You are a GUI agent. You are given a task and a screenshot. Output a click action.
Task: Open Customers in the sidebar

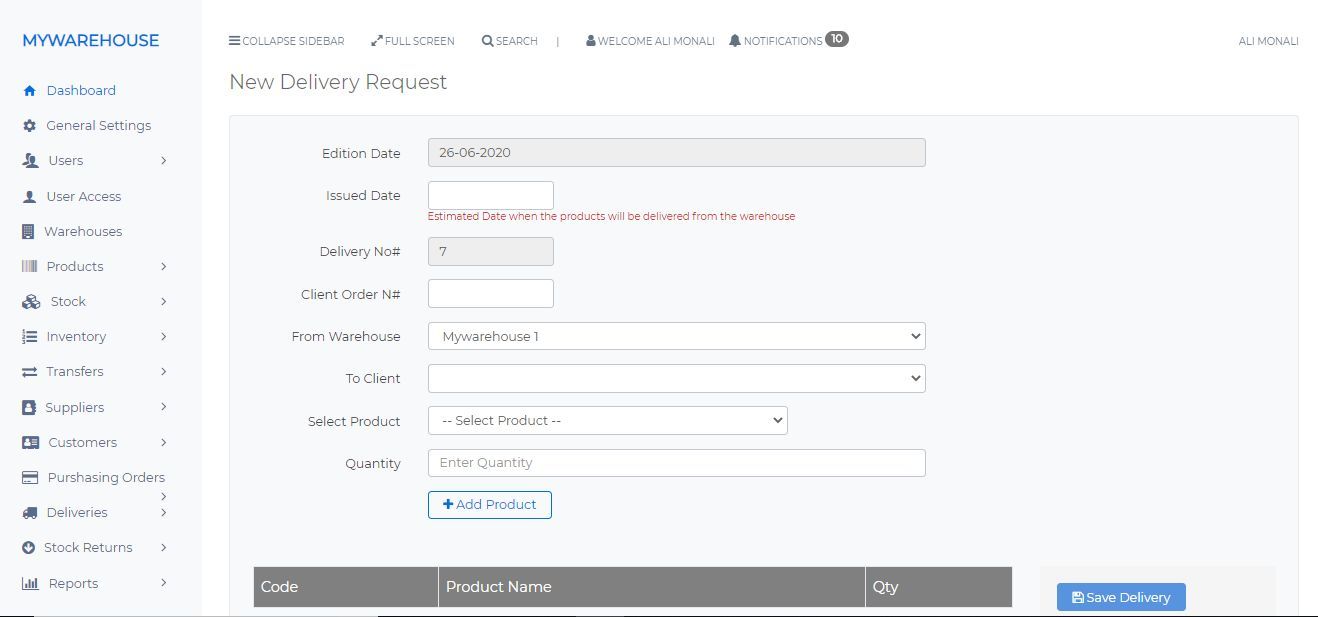tap(82, 443)
